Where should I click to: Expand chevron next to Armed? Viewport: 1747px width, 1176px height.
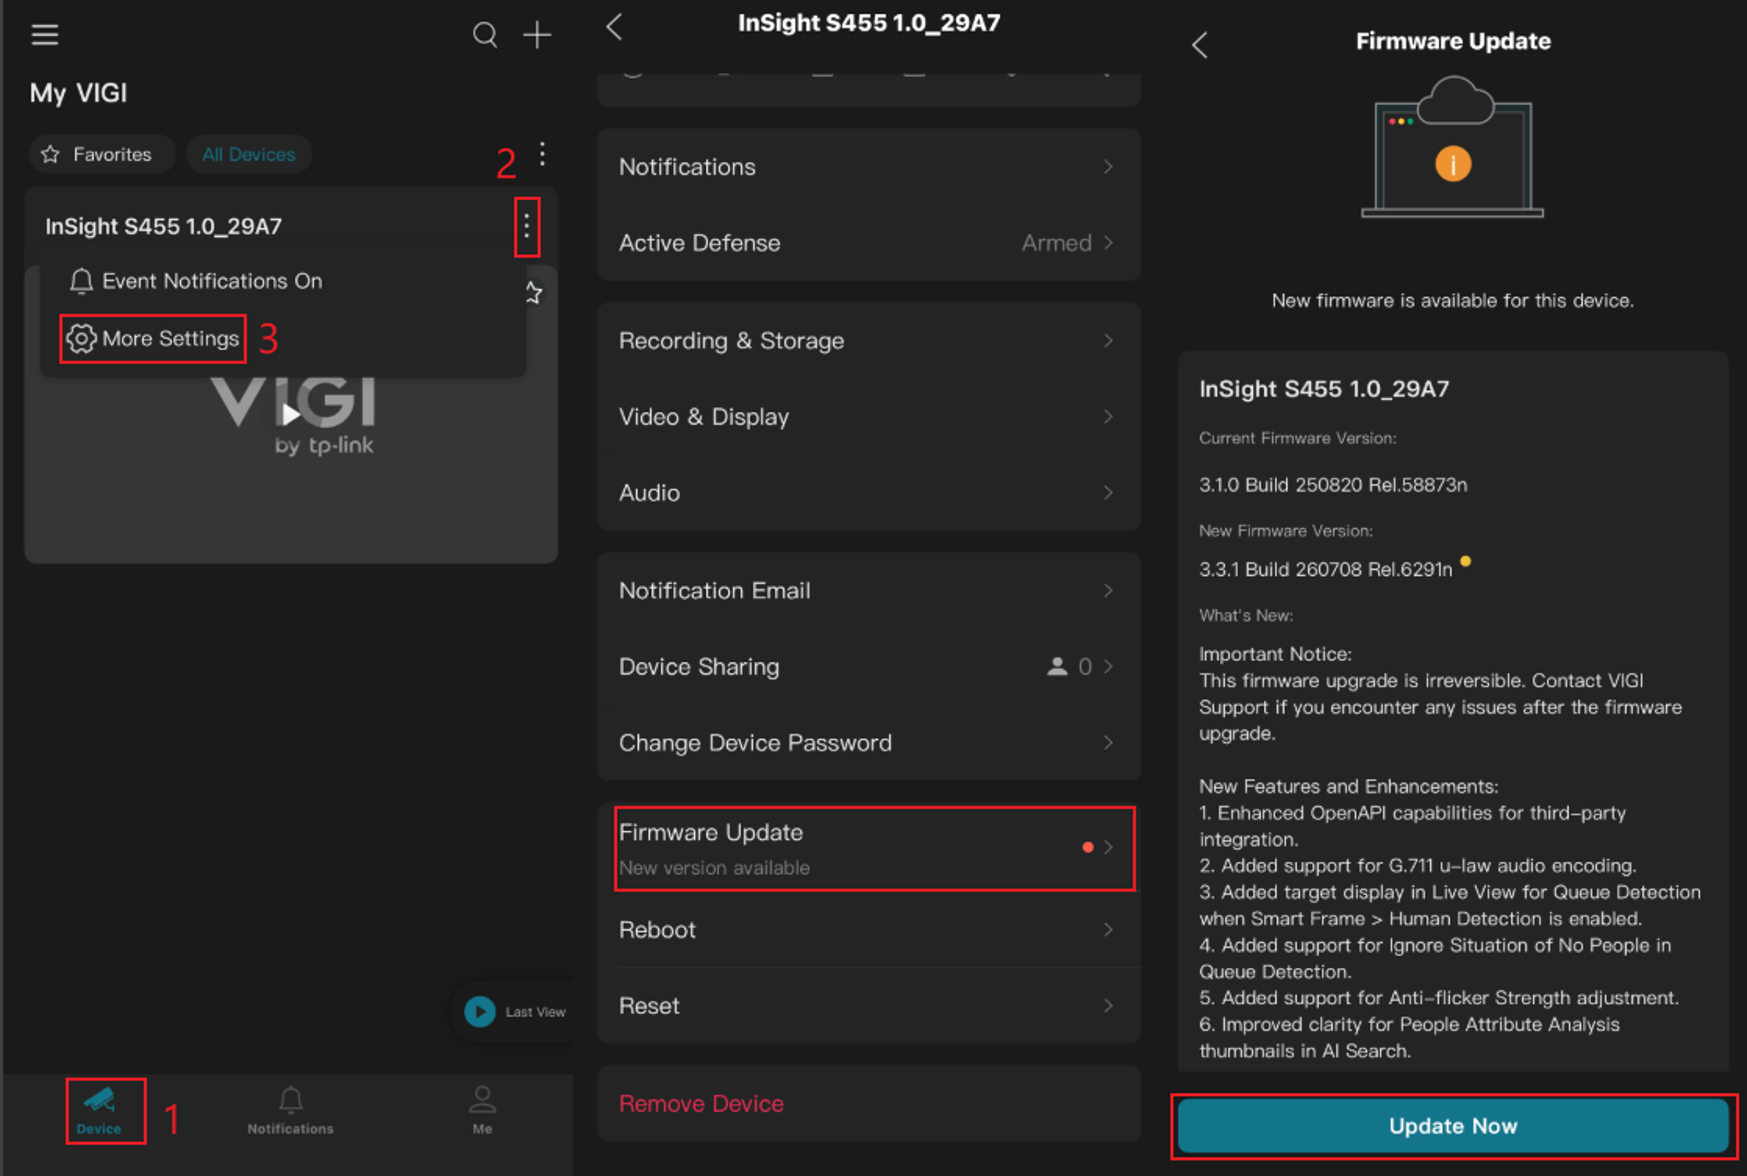point(1108,243)
